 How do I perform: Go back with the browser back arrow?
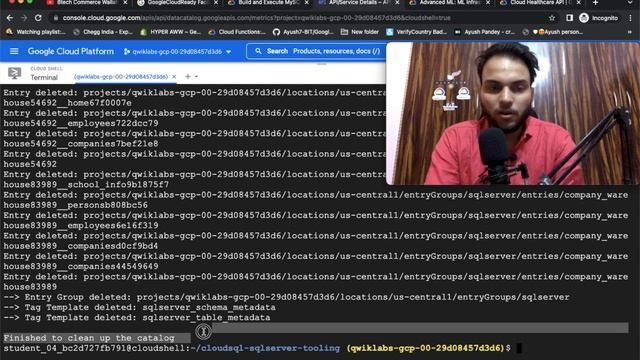[10, 18]
